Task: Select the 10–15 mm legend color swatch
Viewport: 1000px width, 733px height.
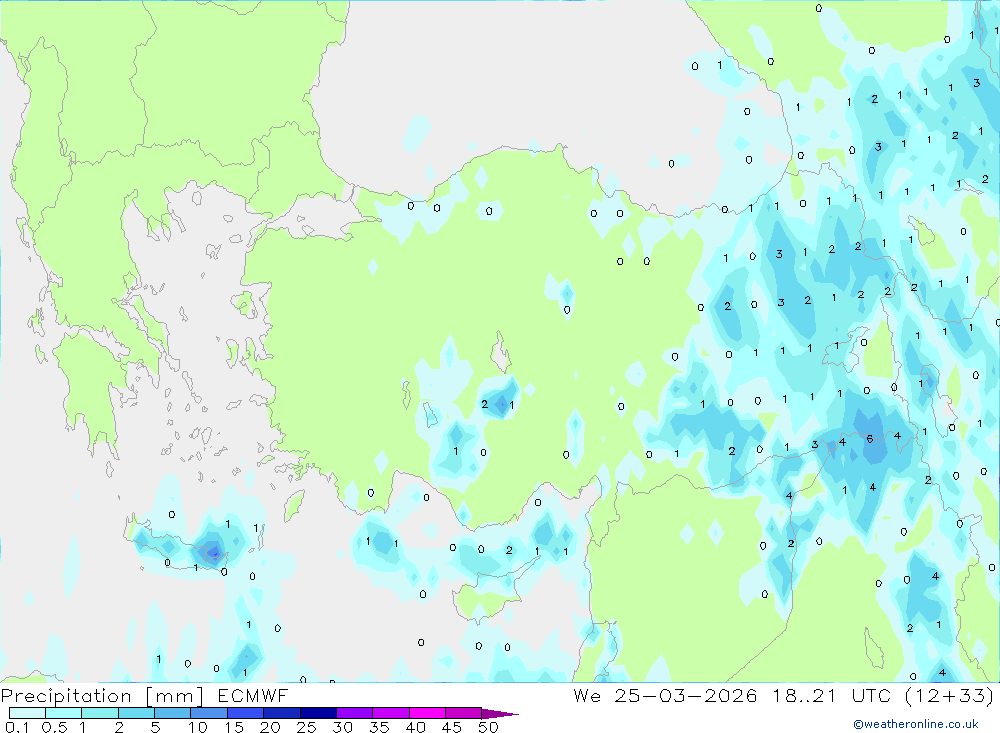Action: tap(209, 713)
